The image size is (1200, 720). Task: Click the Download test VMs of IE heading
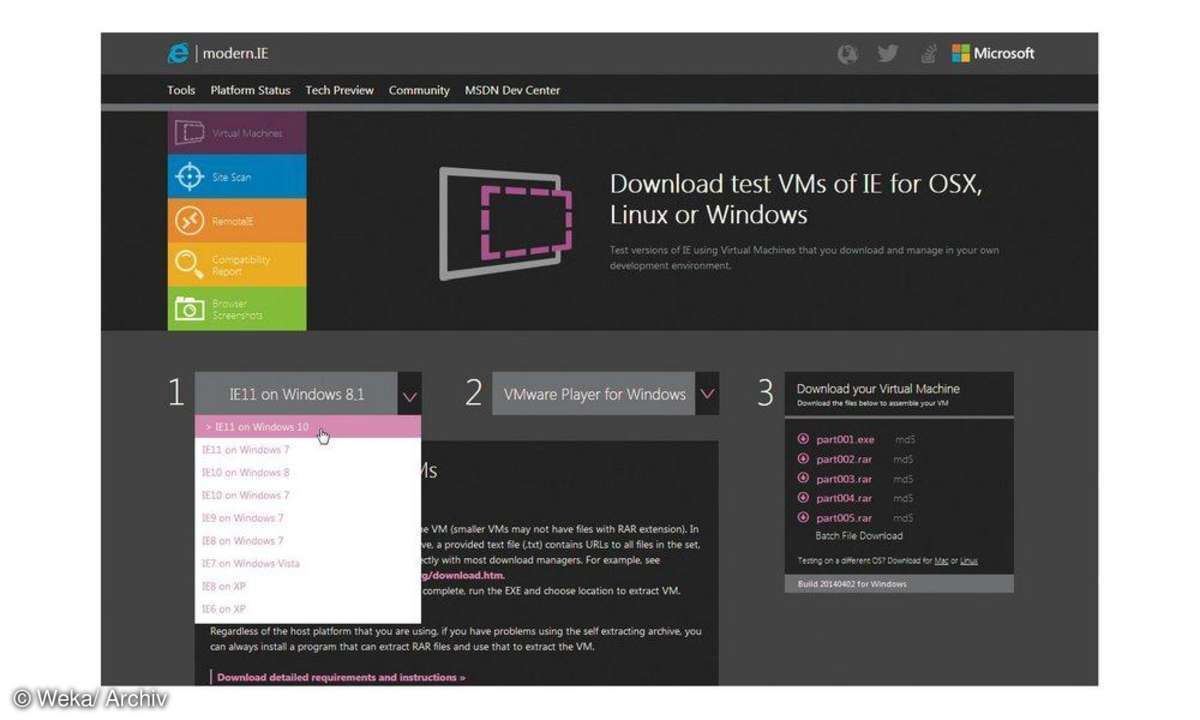click(796, 198)
